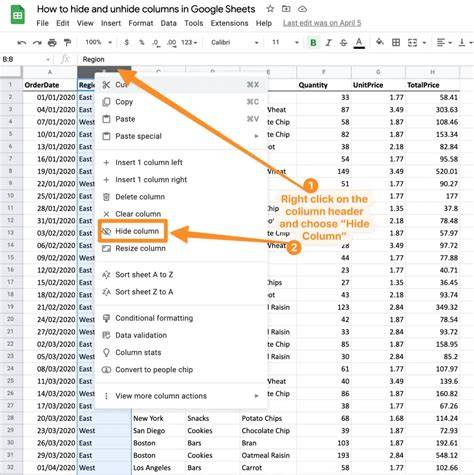The image size is (474, 475).
Task: Open the Data menu
Action: [x=168, y=23]
